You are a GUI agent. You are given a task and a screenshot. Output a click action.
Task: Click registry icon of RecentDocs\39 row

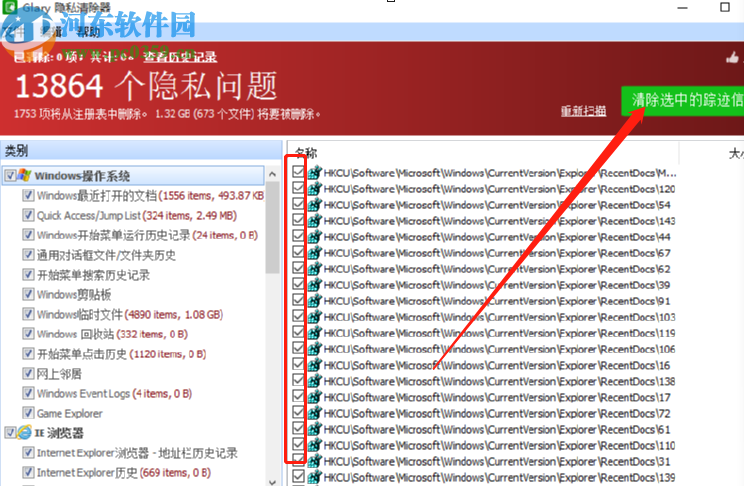tap(315, 285)
